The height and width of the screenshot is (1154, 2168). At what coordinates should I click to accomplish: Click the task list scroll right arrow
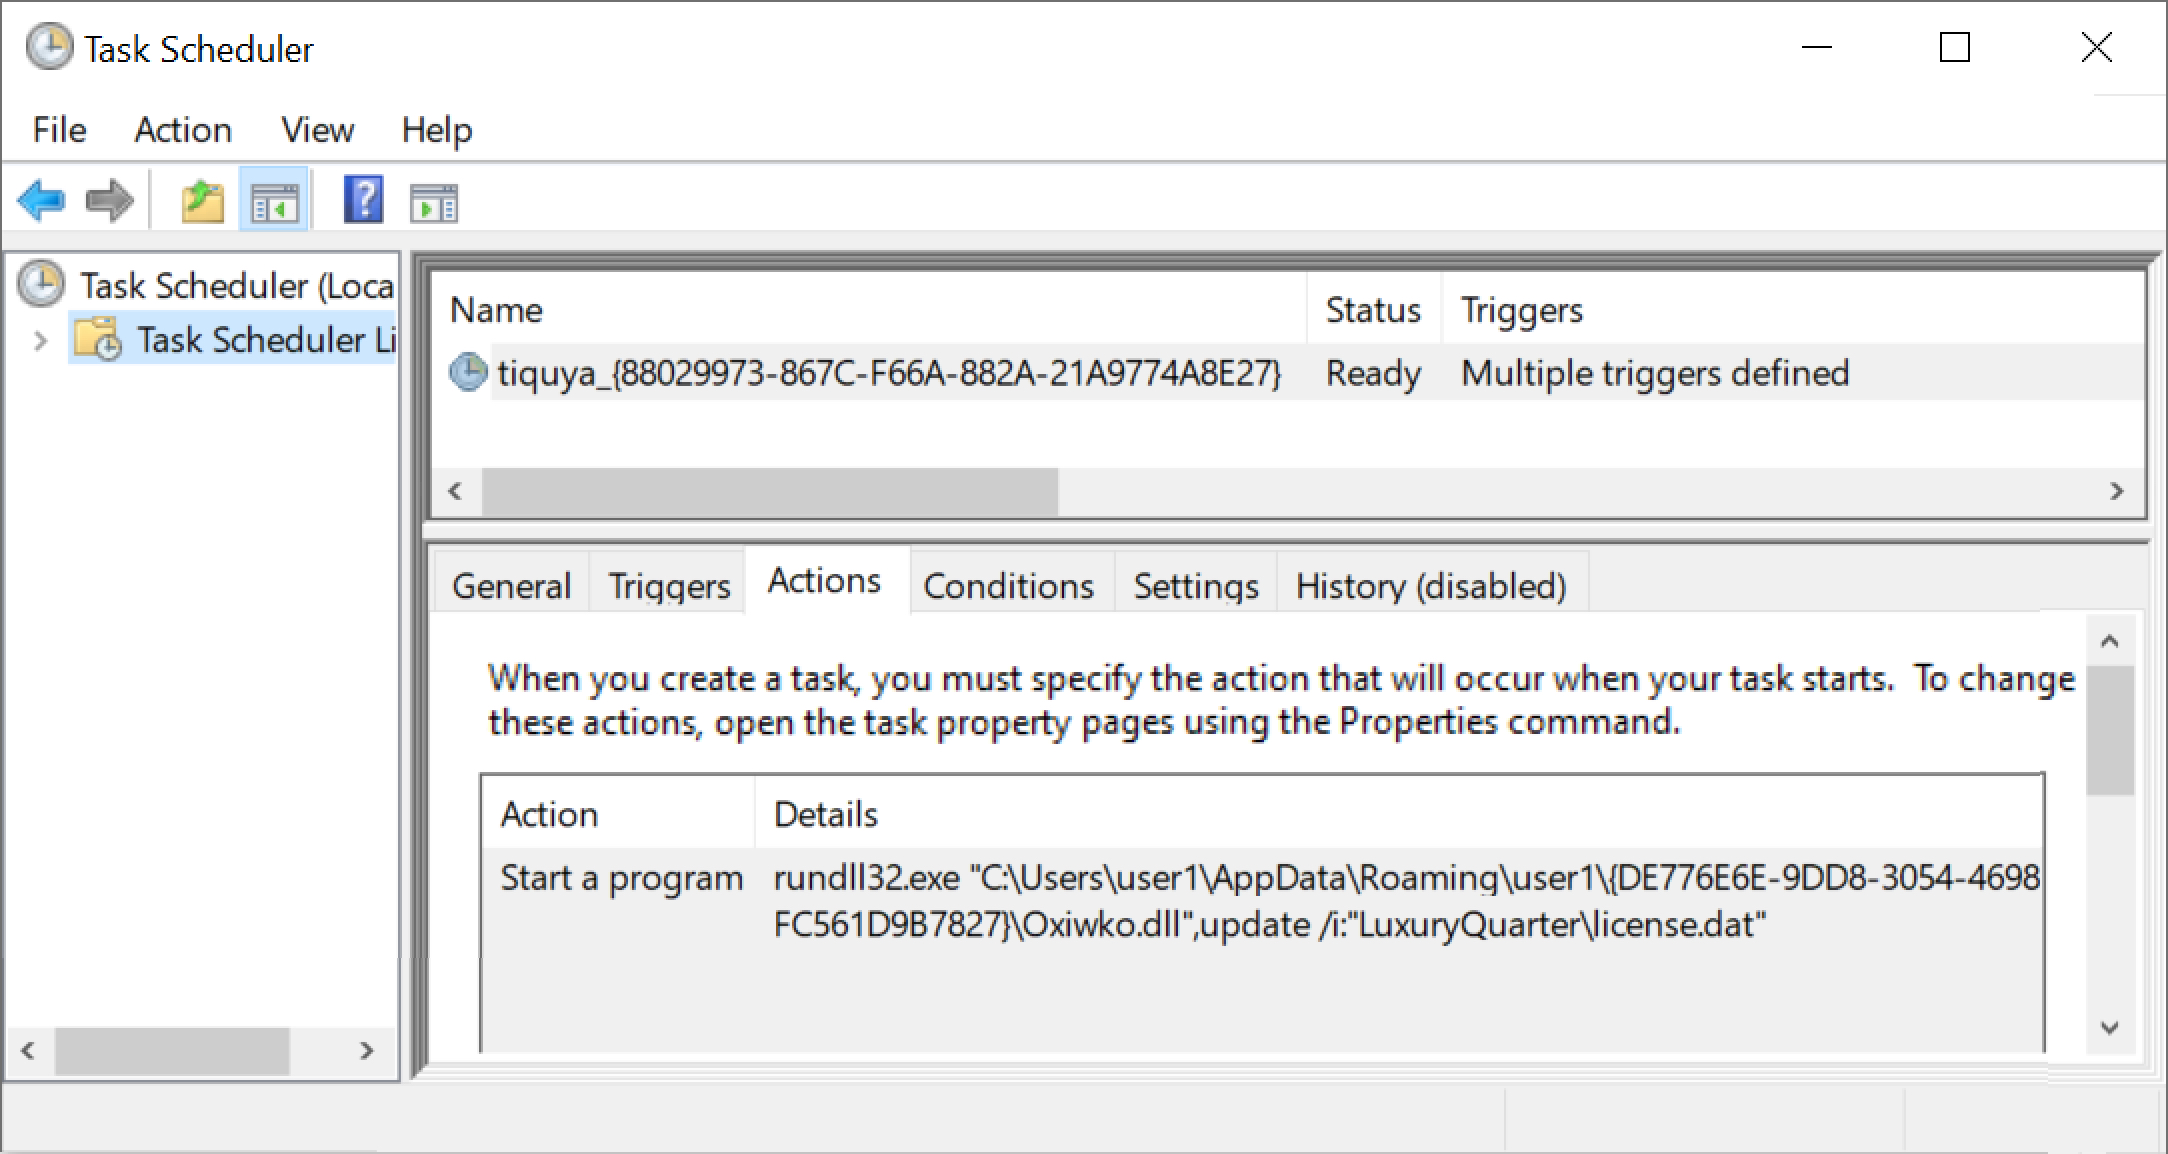2116,491
